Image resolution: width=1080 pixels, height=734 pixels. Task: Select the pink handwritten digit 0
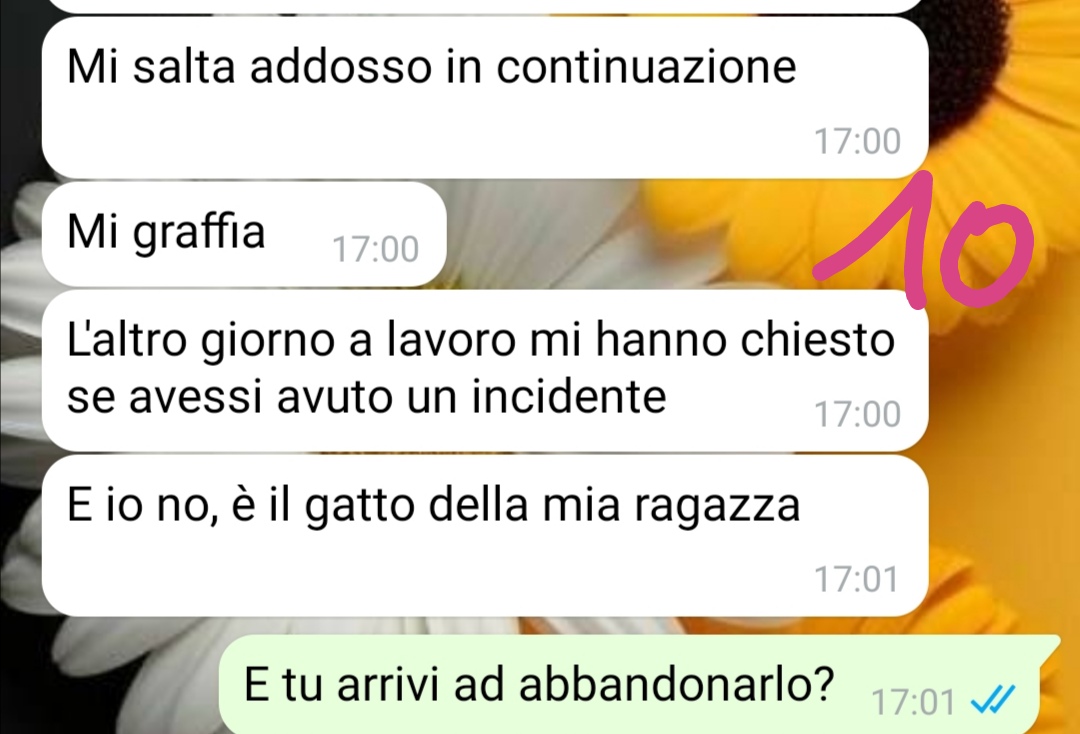tap(986, 254)
